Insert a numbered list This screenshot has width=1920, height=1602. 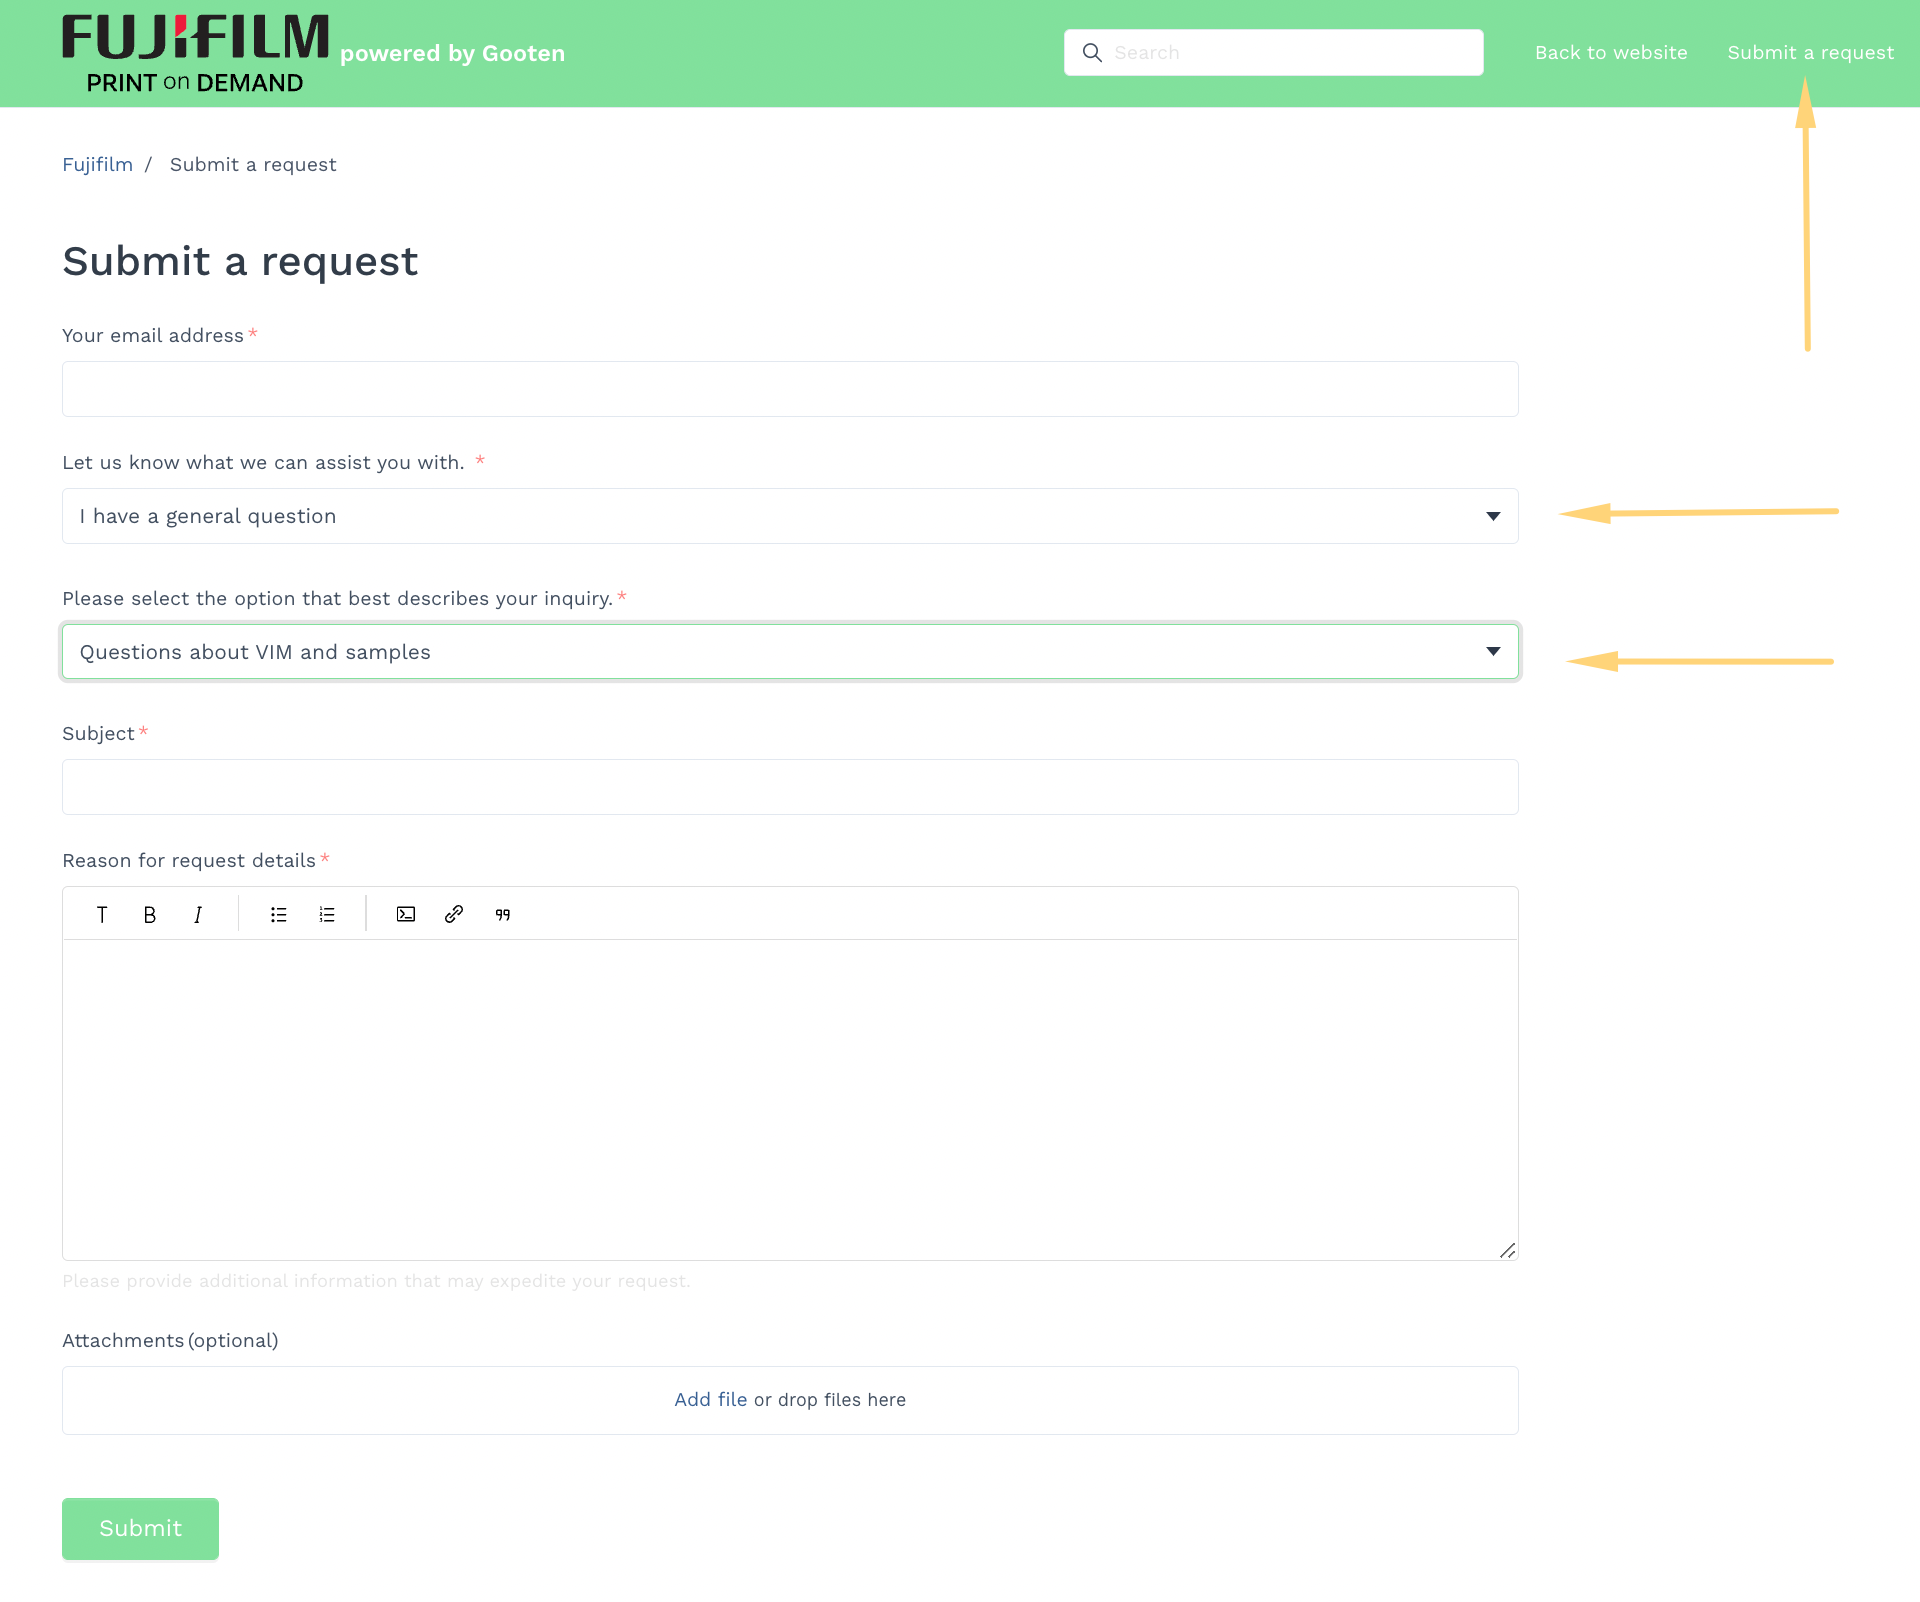tap(327, 914)
